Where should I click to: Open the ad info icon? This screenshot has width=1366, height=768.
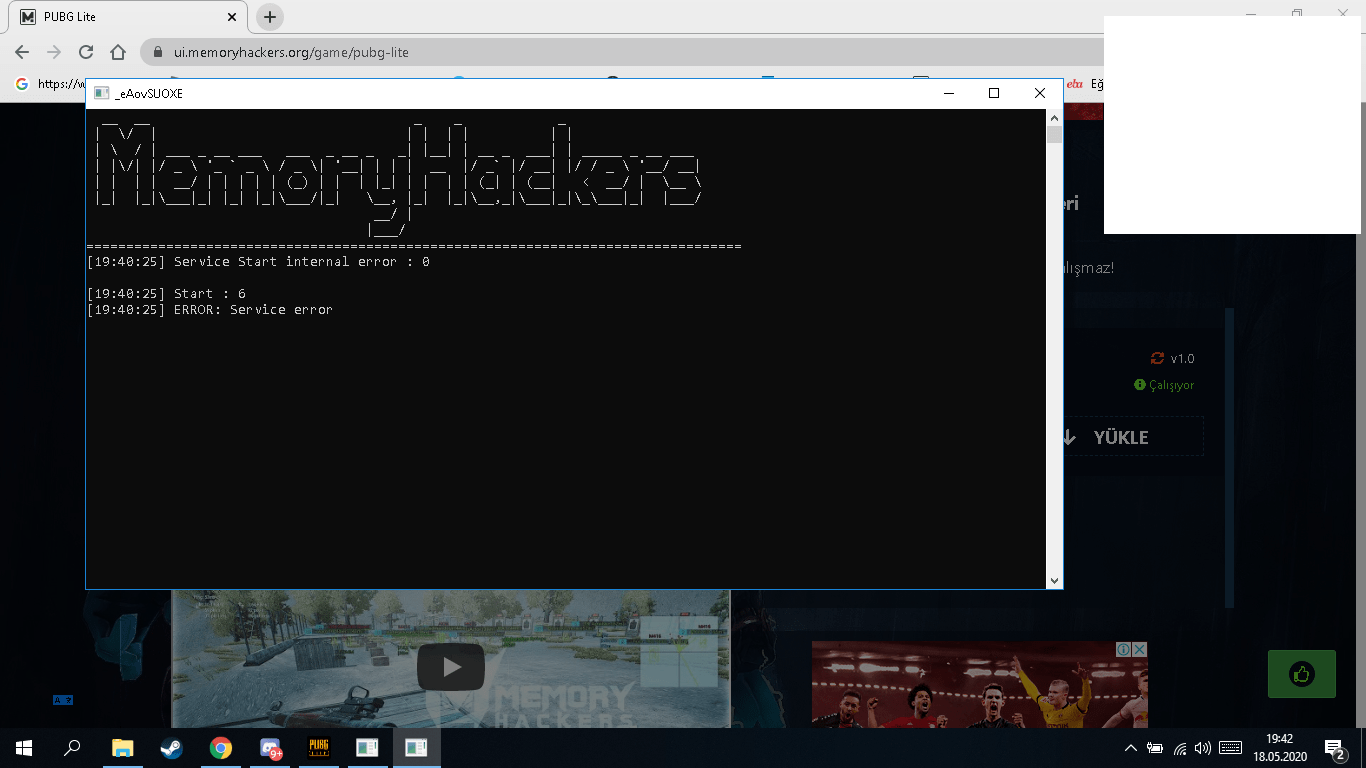click(1123, 650)
